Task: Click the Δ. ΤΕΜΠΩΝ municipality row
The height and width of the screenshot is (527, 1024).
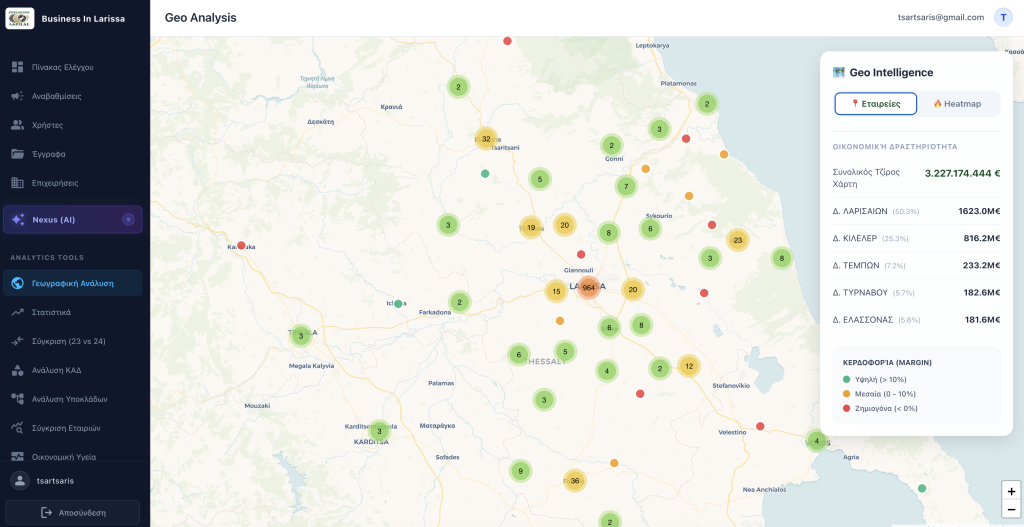Action: click(916, 265)
